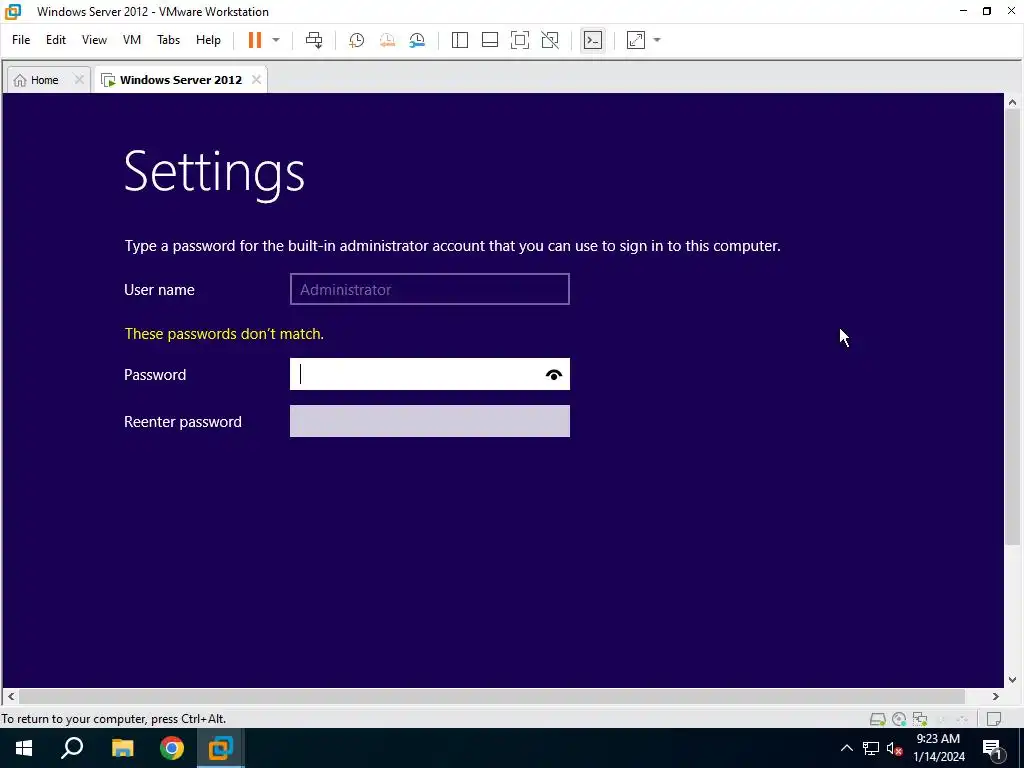Click the taskbar clock showing 9:23 AM
This screenshot has height=768, width=1024.
[x=938, y=748]
